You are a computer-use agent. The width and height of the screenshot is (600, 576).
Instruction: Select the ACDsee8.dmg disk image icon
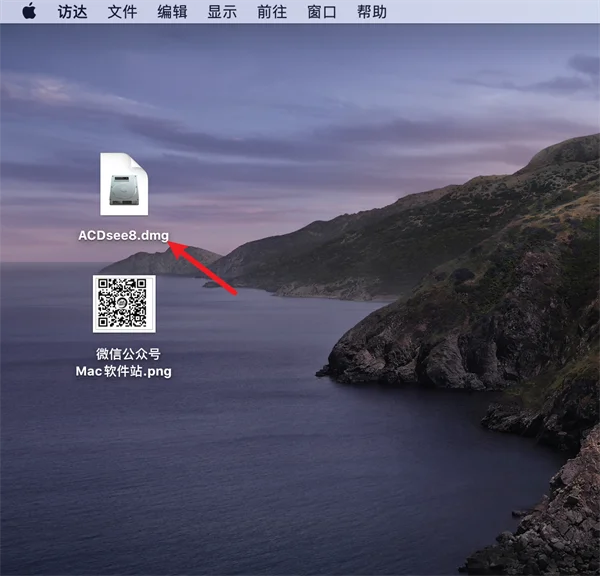124,184
